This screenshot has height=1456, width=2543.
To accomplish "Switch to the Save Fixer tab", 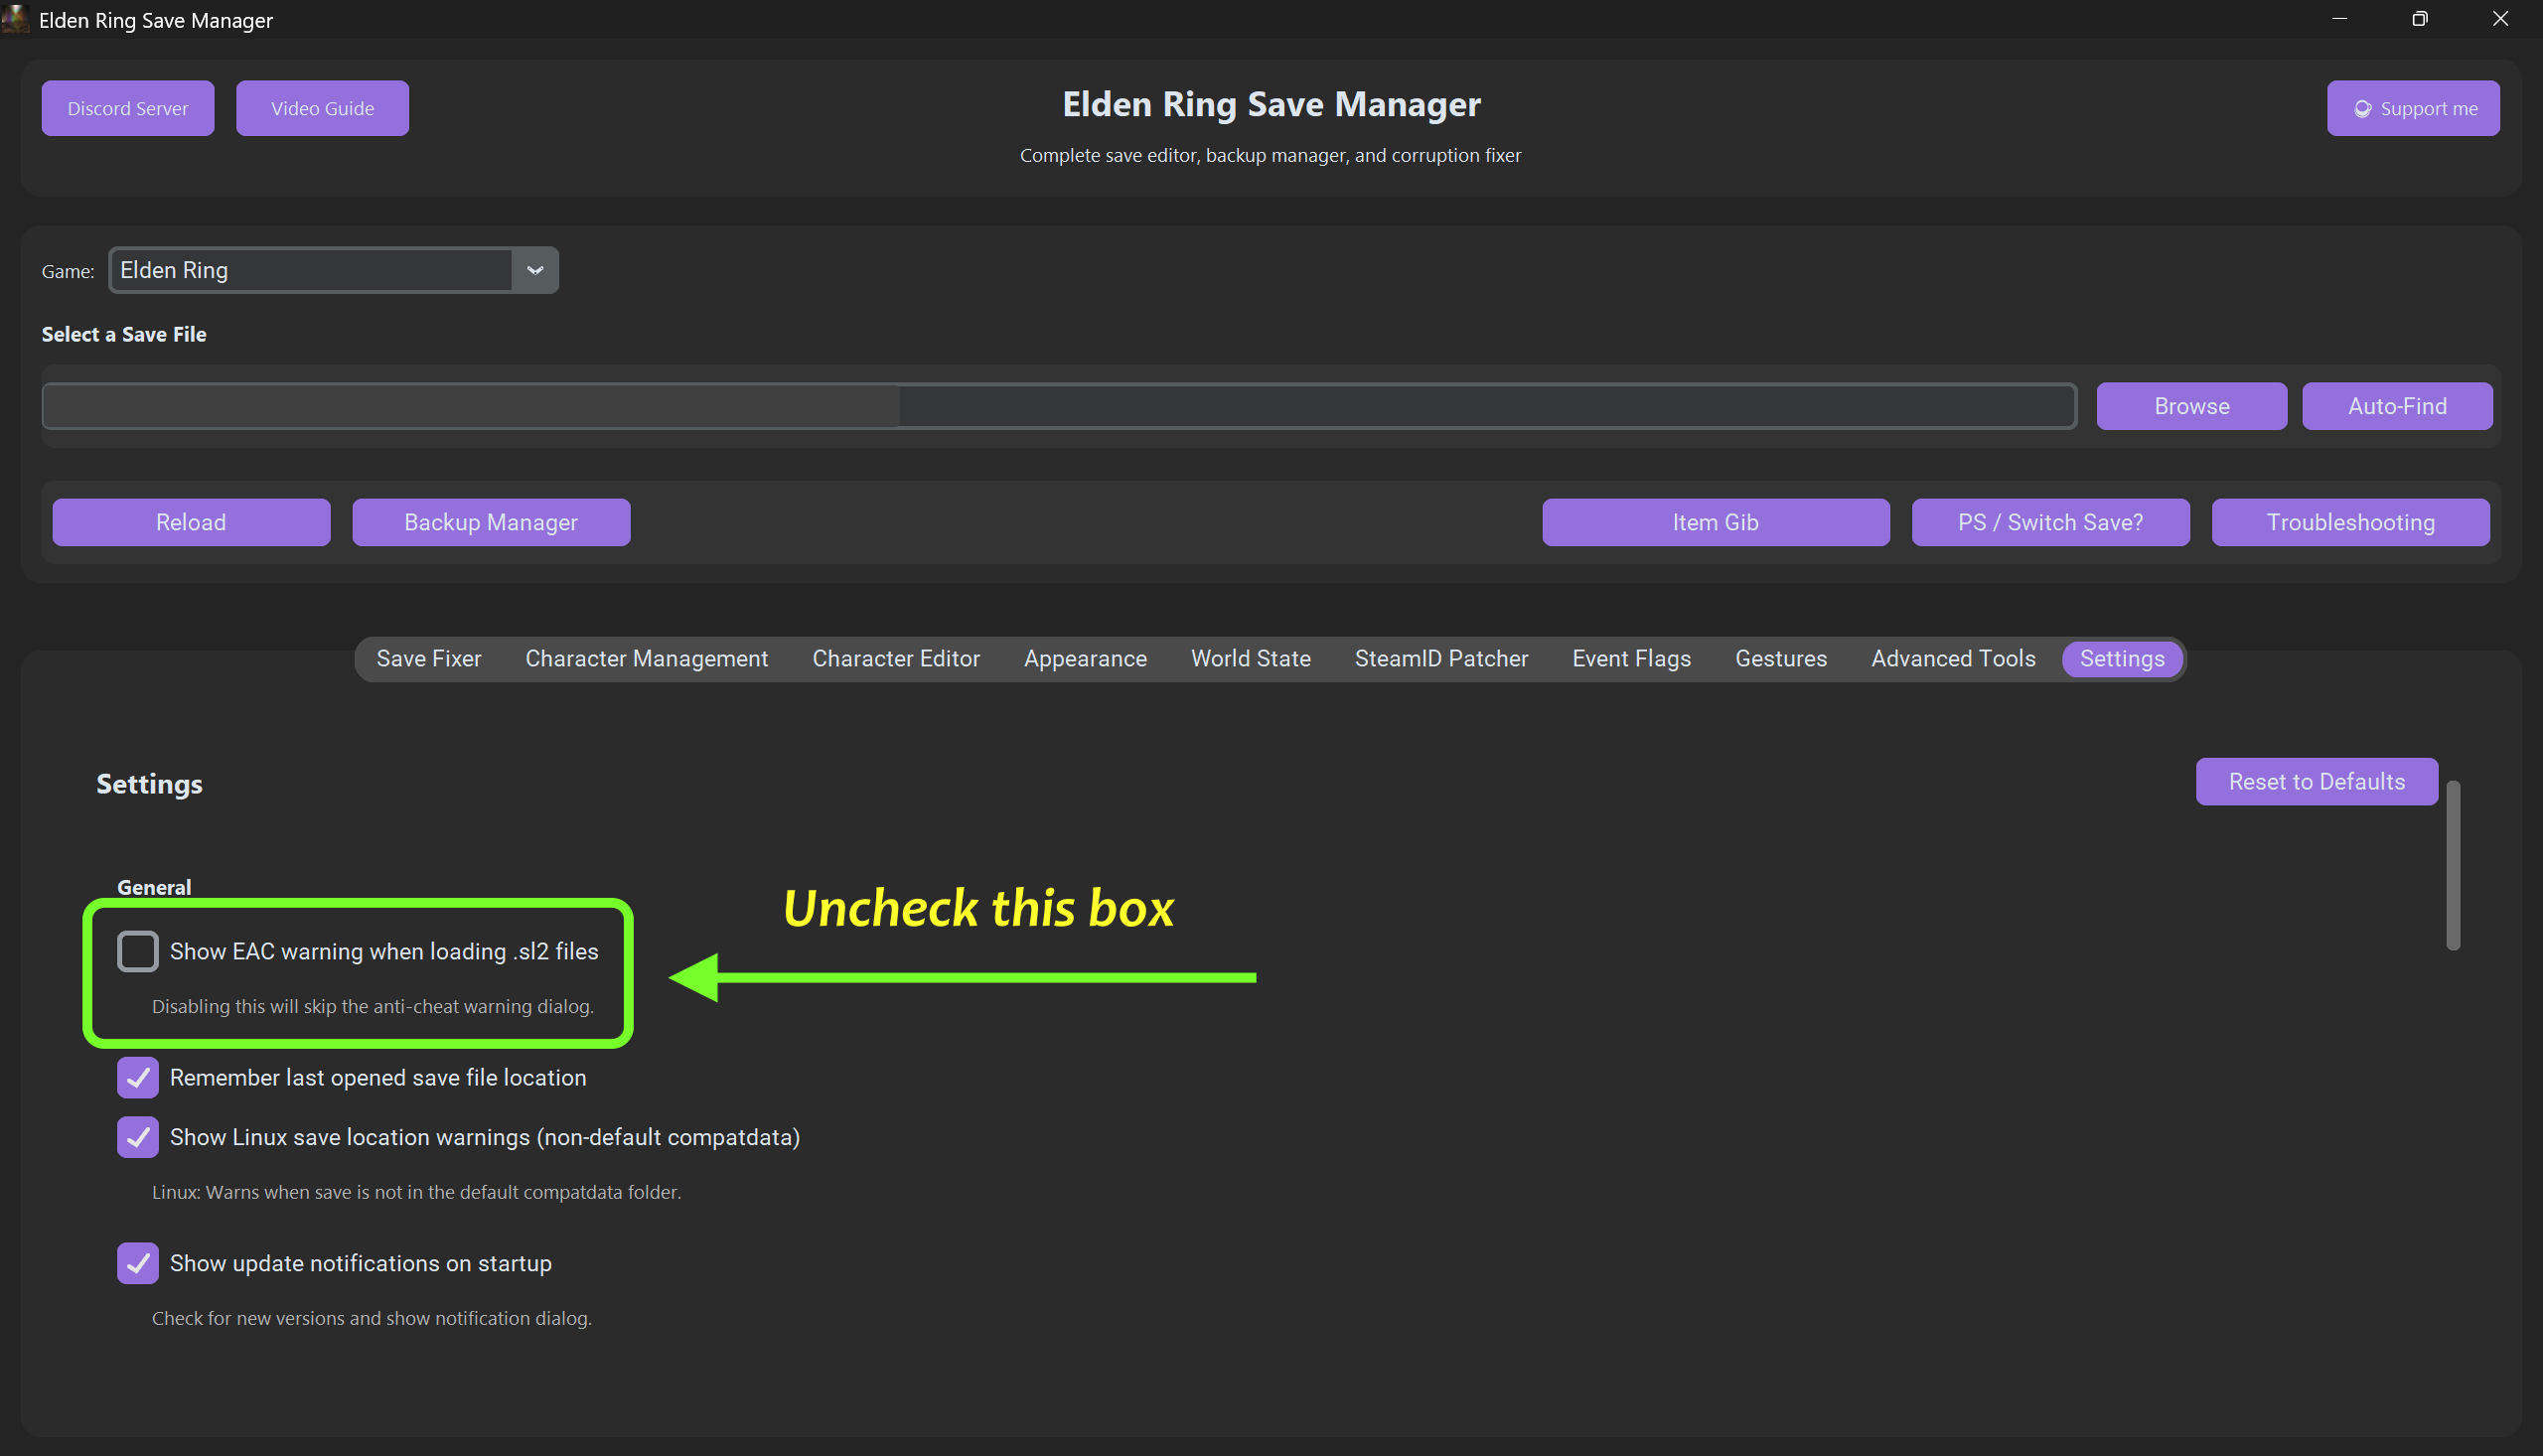I will (x=429, y=659).
